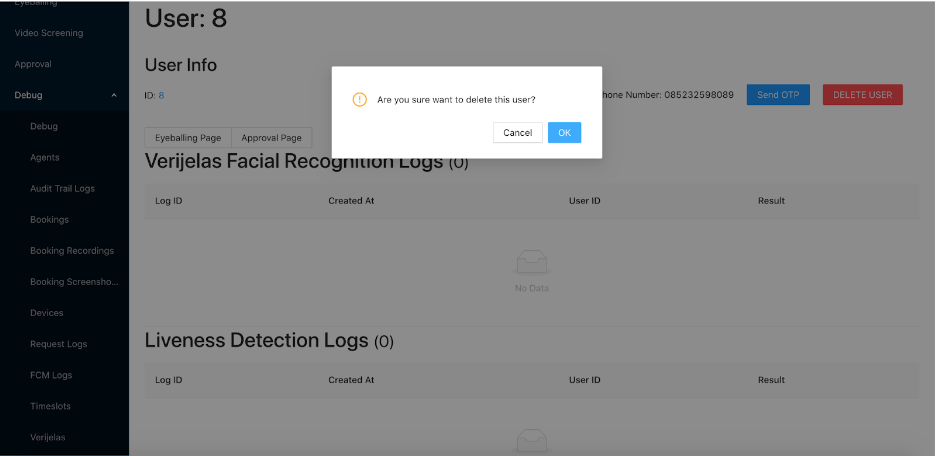Open FCM Logs in sidebar
This screenshot has width=937, height=456.
pos(51,375)
